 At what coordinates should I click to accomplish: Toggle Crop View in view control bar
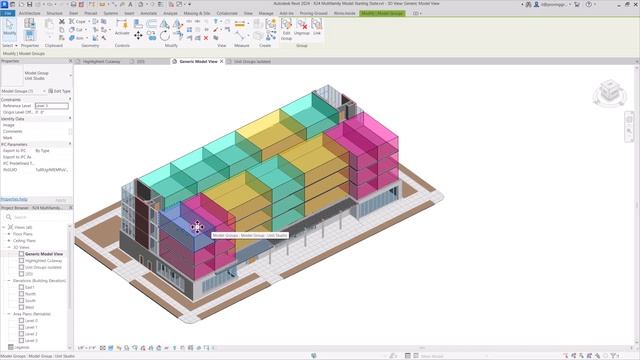point(143,348)
